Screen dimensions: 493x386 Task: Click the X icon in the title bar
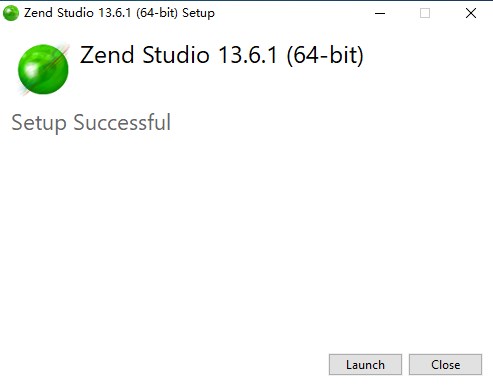tap(471, 13)
